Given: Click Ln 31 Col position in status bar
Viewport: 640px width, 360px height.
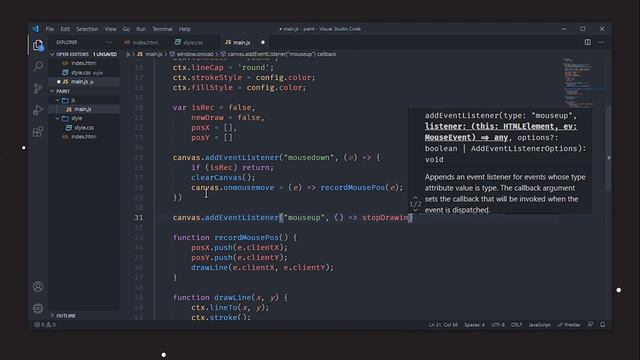Looking at the screenshot, I should (443, 325).
